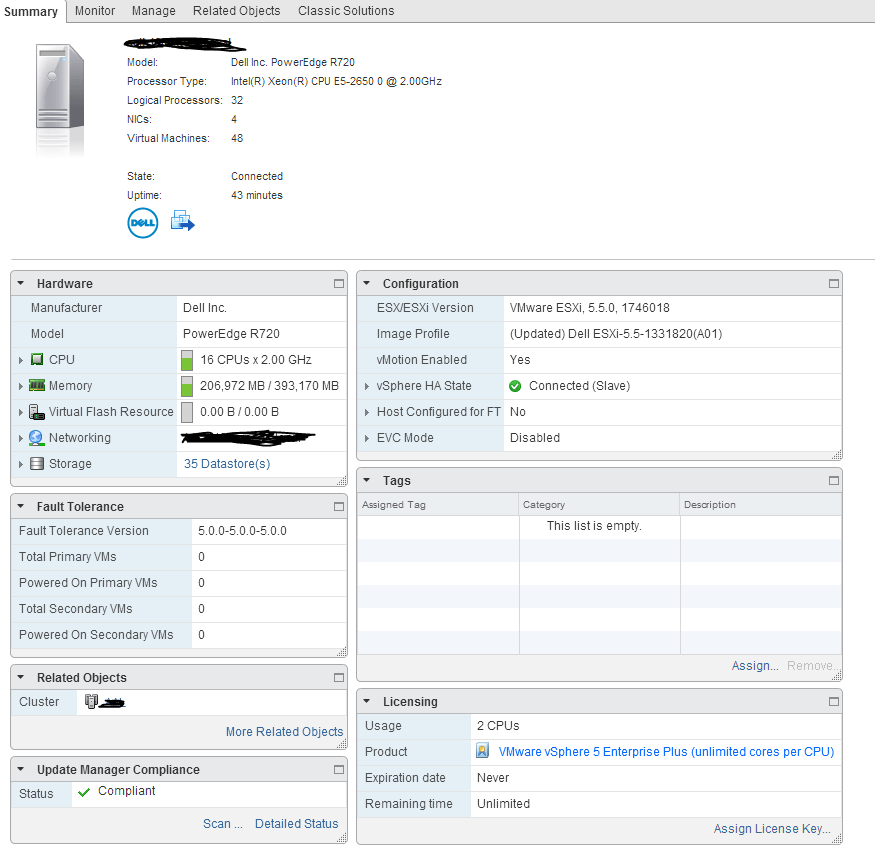Expand the Storage row
This screenshot has width=875, height=848.
(x=21, y=464)
